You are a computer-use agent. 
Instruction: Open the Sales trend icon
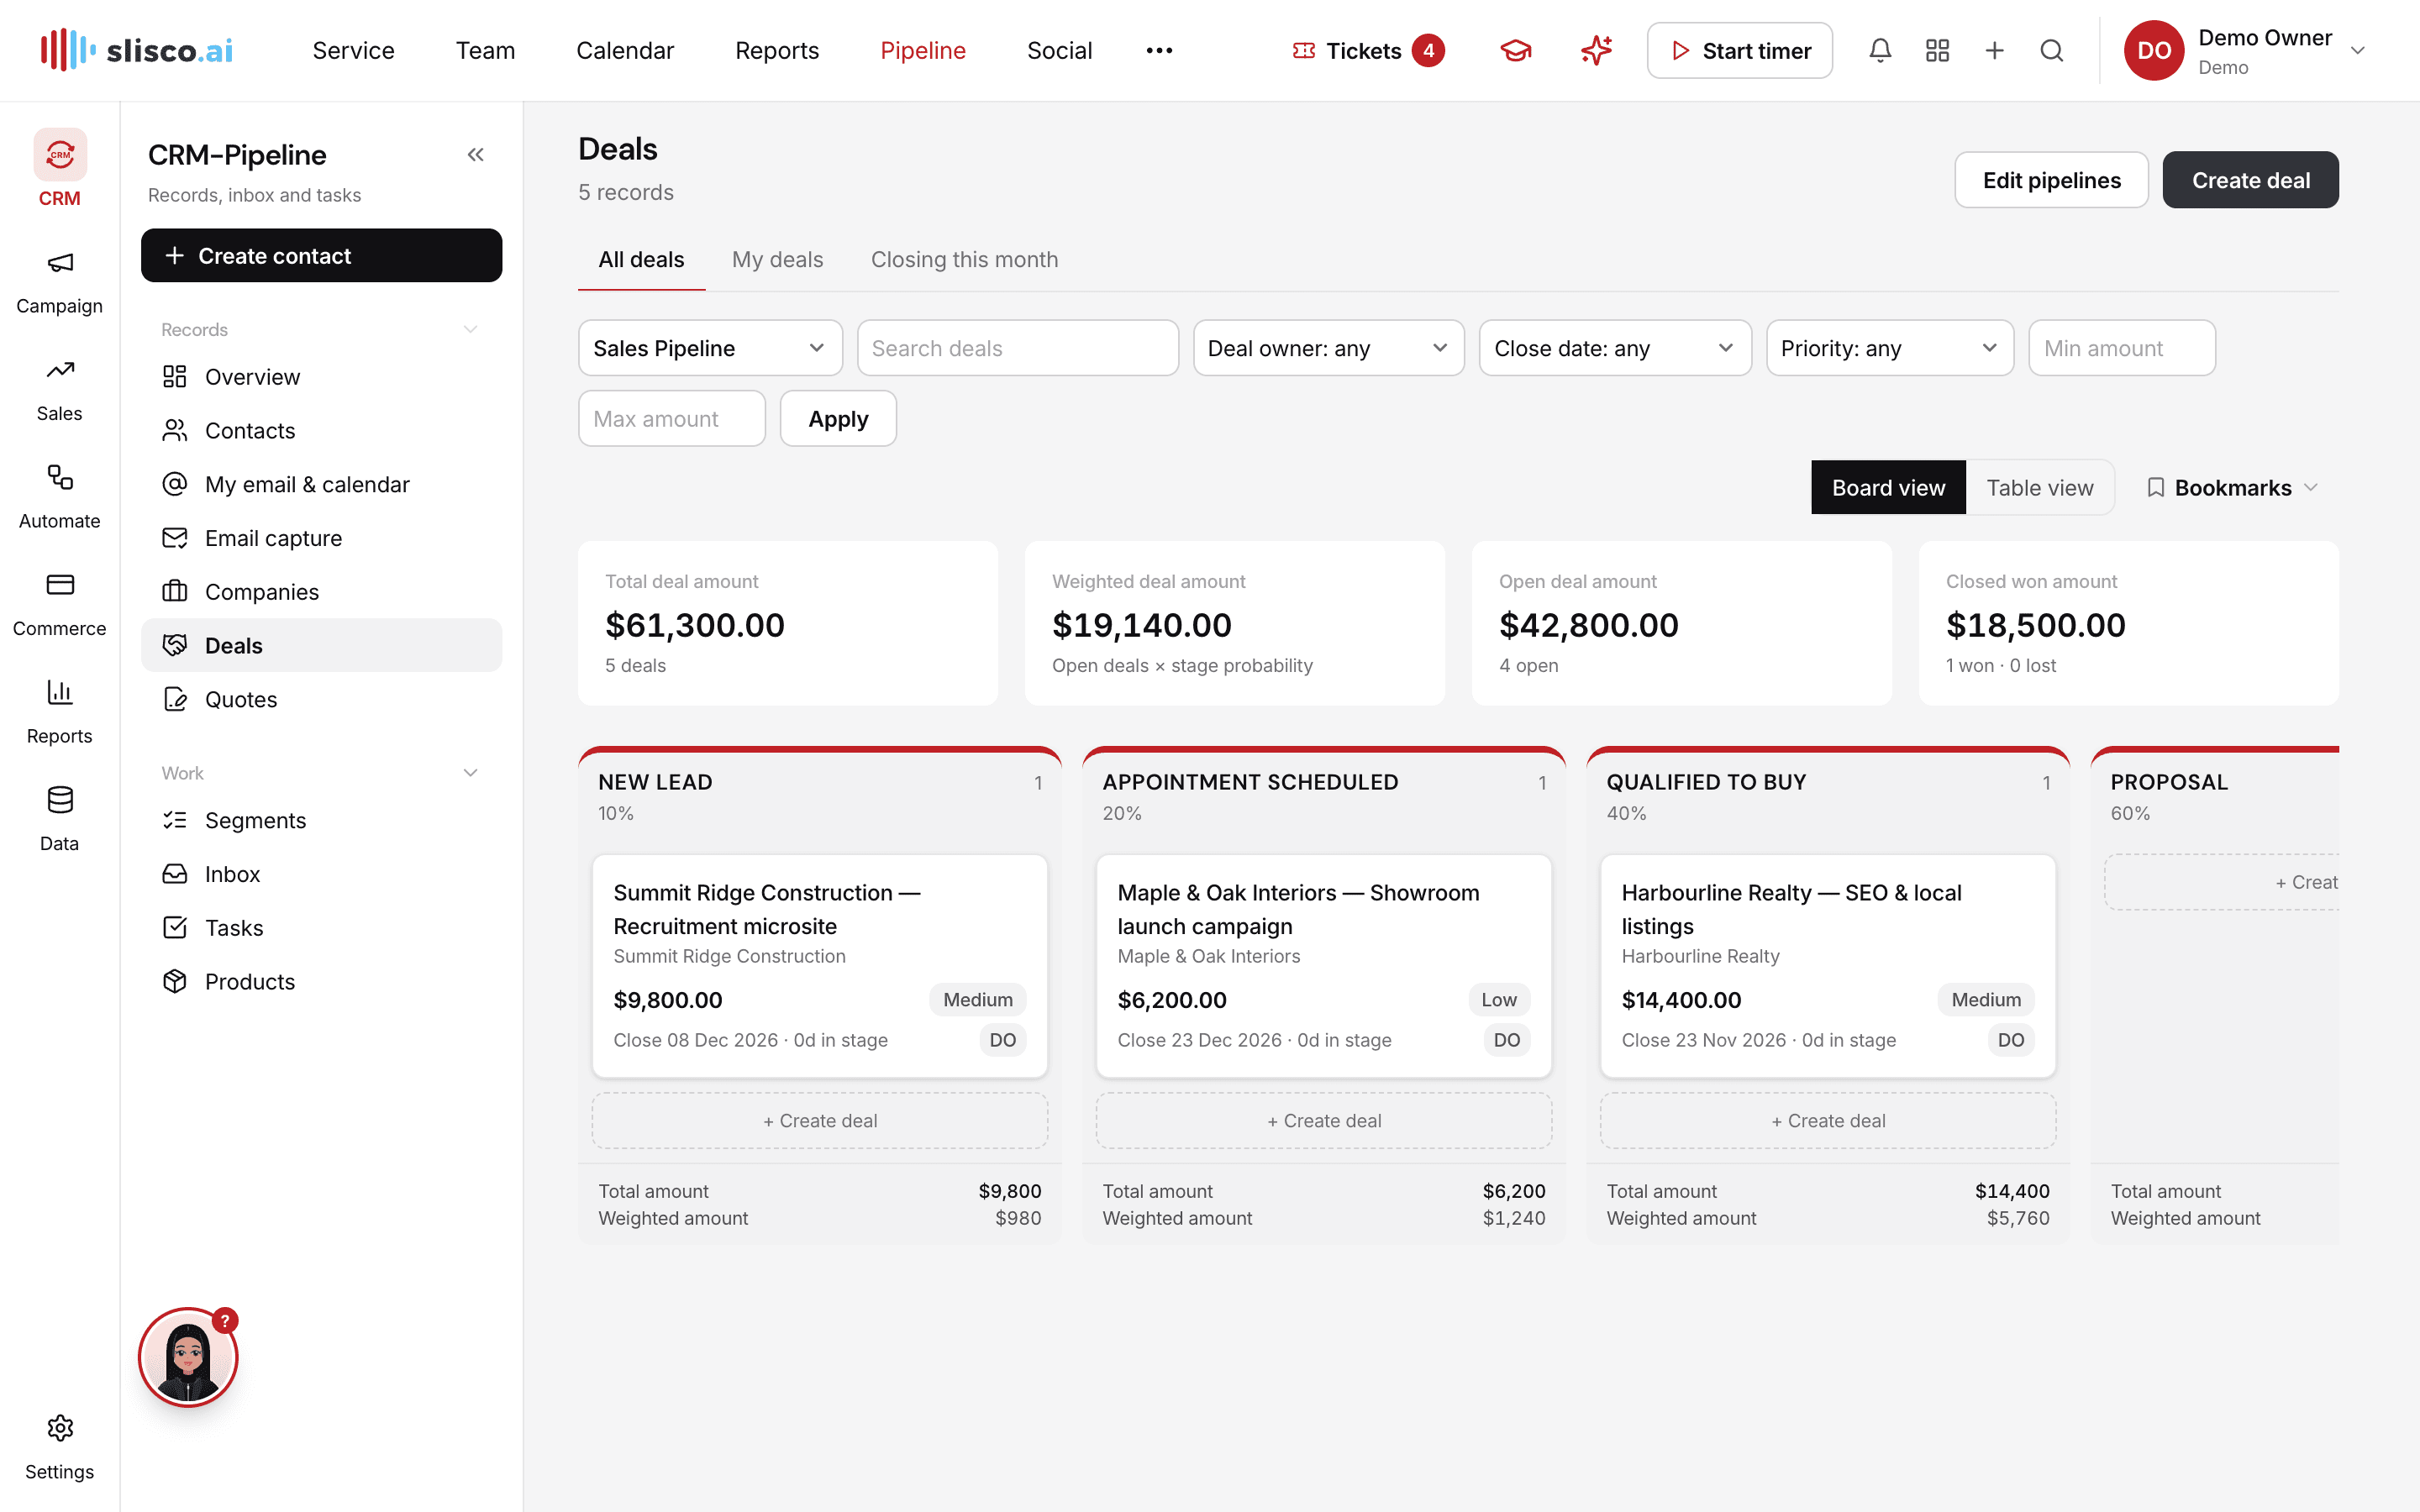click(59, 370)
